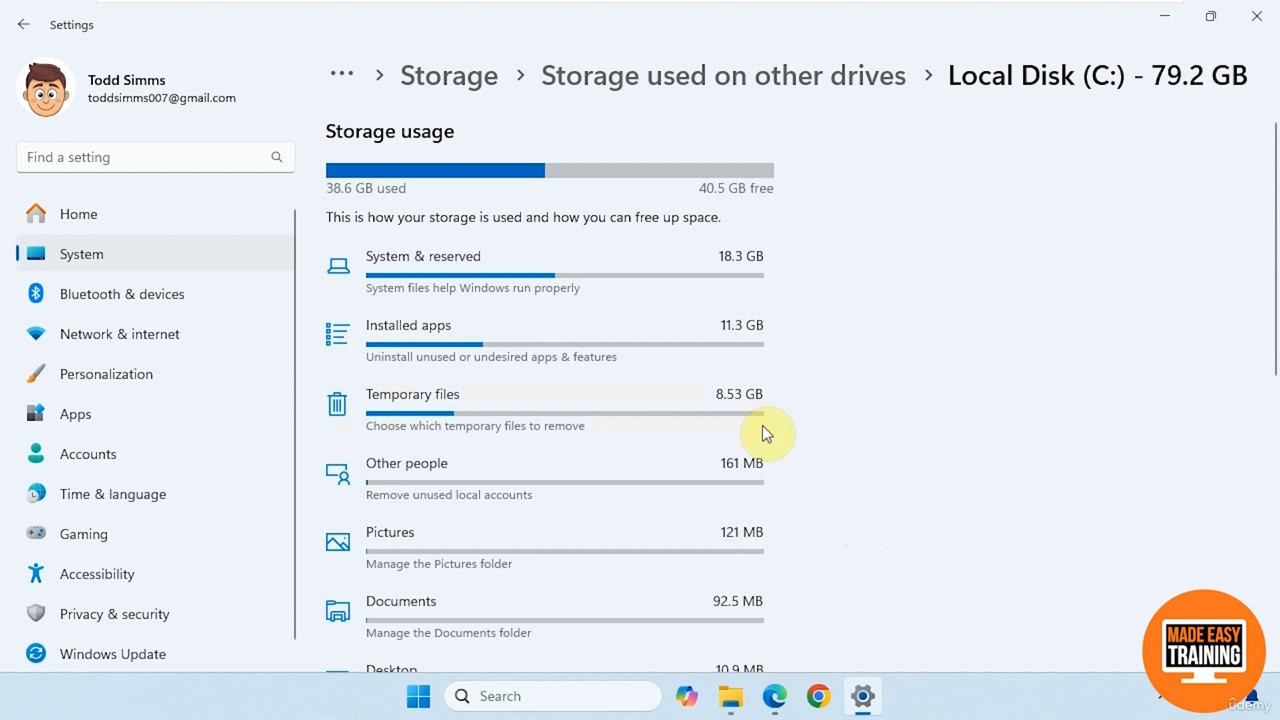This screenshot has width=1280, height=720.
Task: Click the storage usage progress bar
Action: (549, 170)
